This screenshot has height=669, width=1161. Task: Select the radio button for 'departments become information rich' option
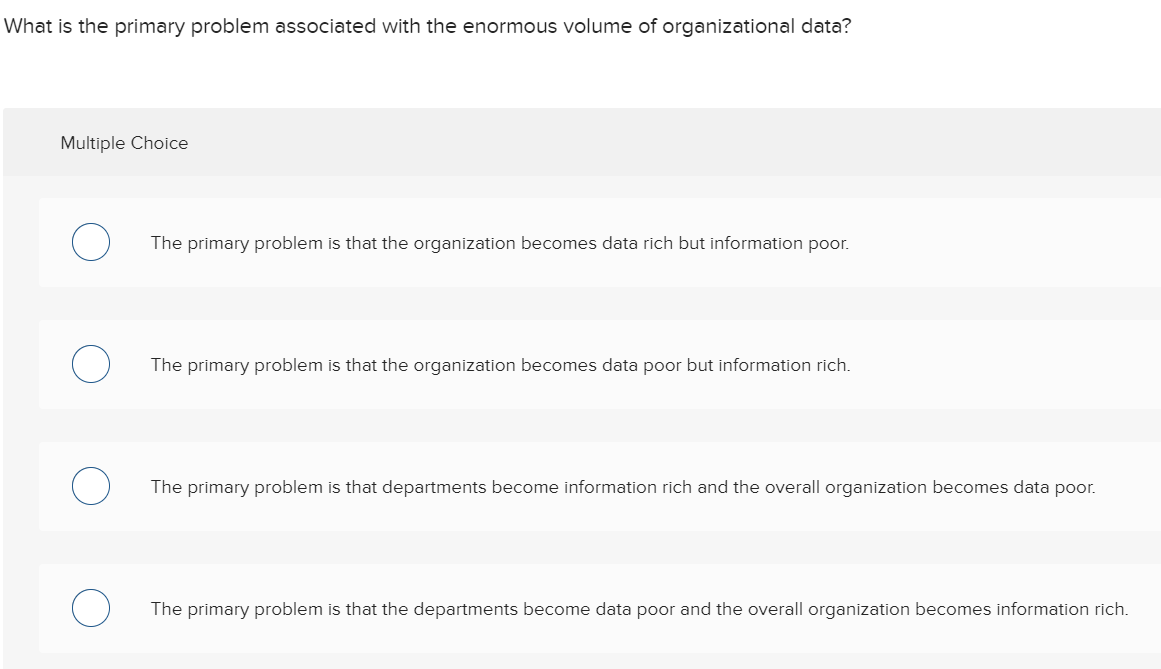pyautogui.click(x=91, y=486)
